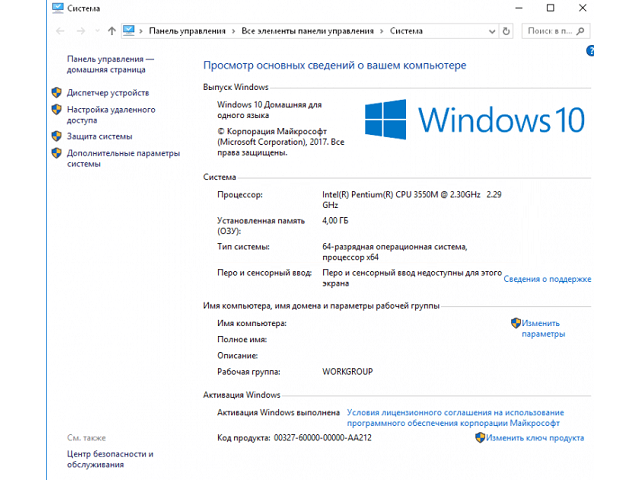Open Защита системы link
Viewport: 640px width, 480px height.
[x=100, y=136]
